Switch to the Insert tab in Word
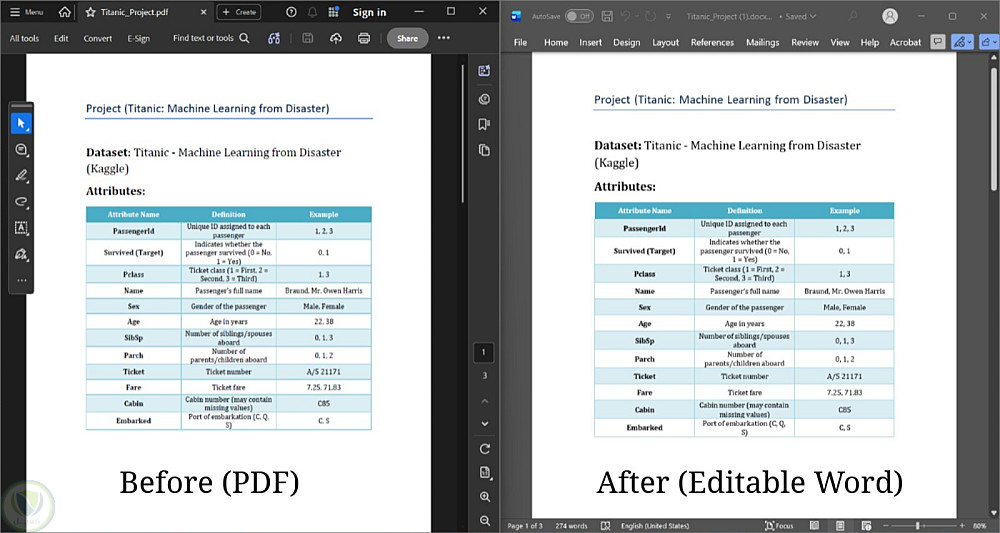This screenshot has height=533, width=1000. pos(591,42)
